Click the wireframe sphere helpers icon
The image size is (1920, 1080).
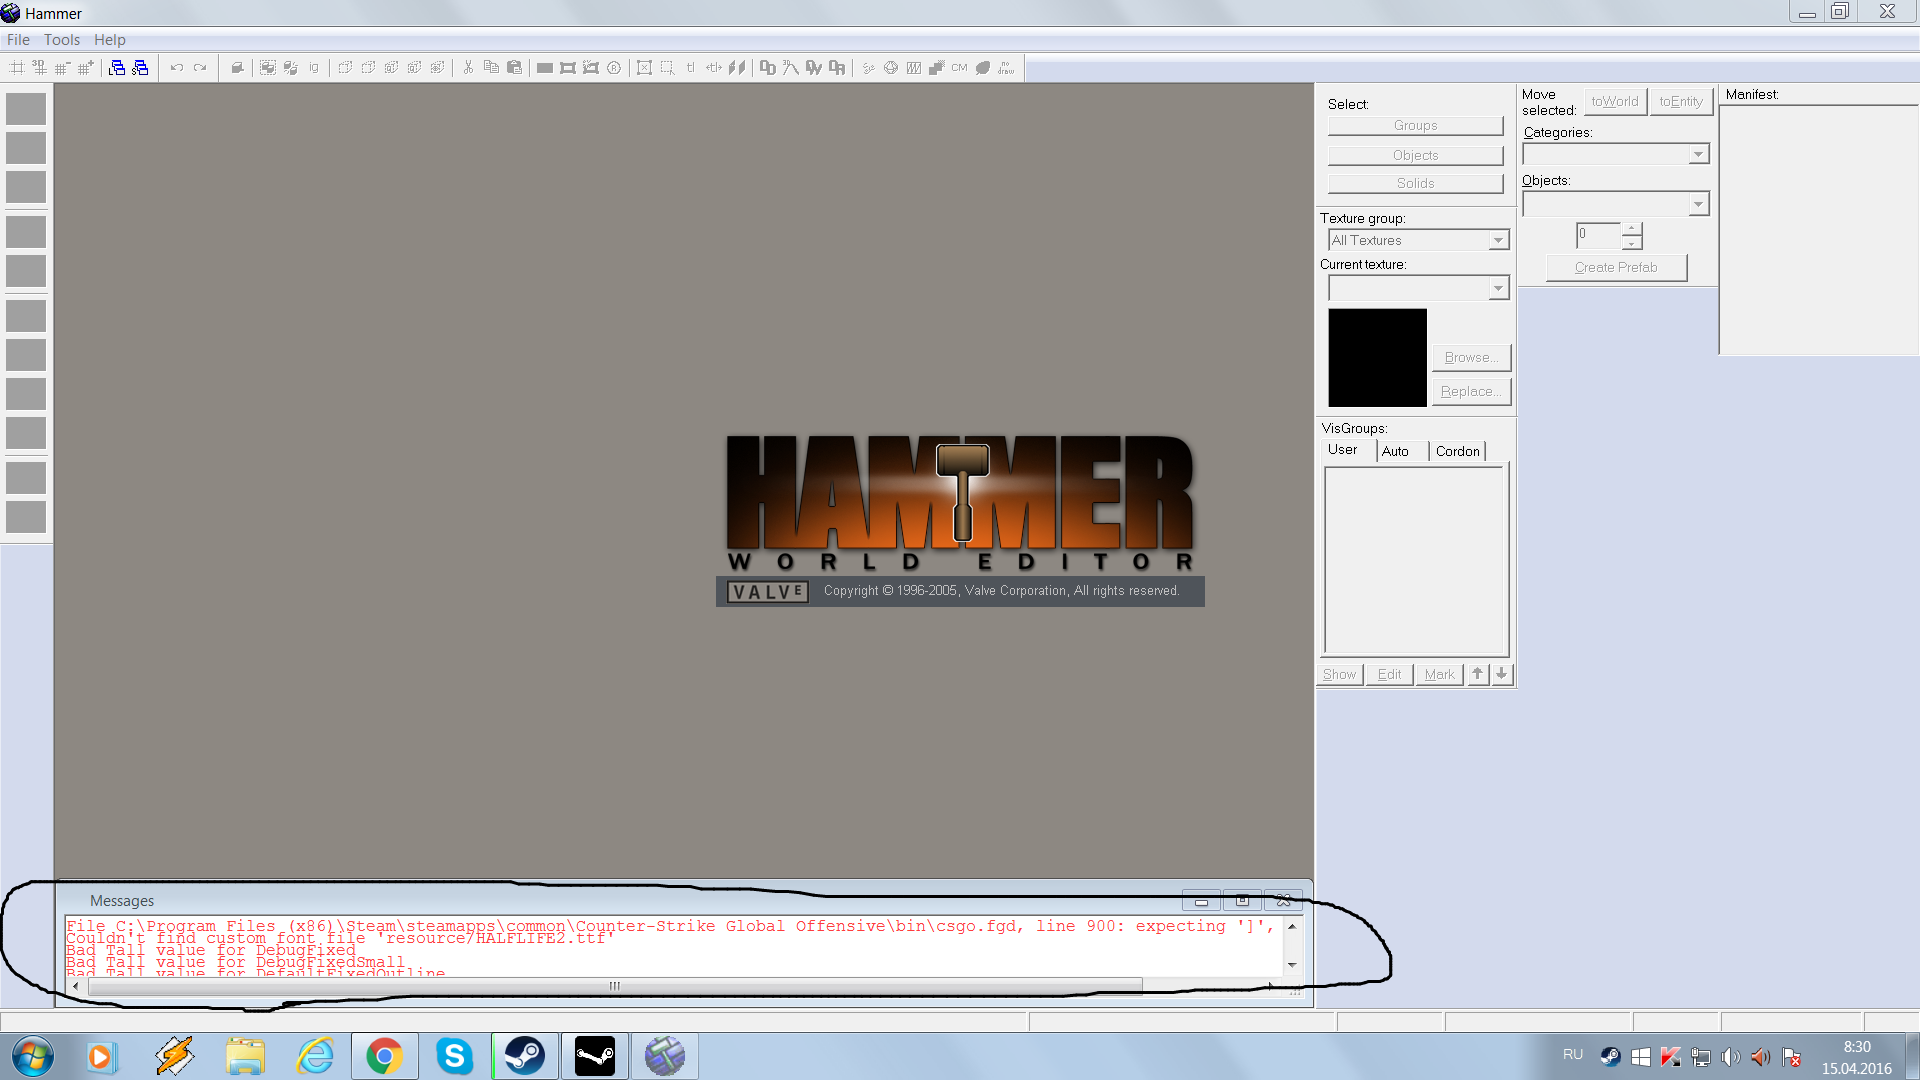tap(891, 68)
